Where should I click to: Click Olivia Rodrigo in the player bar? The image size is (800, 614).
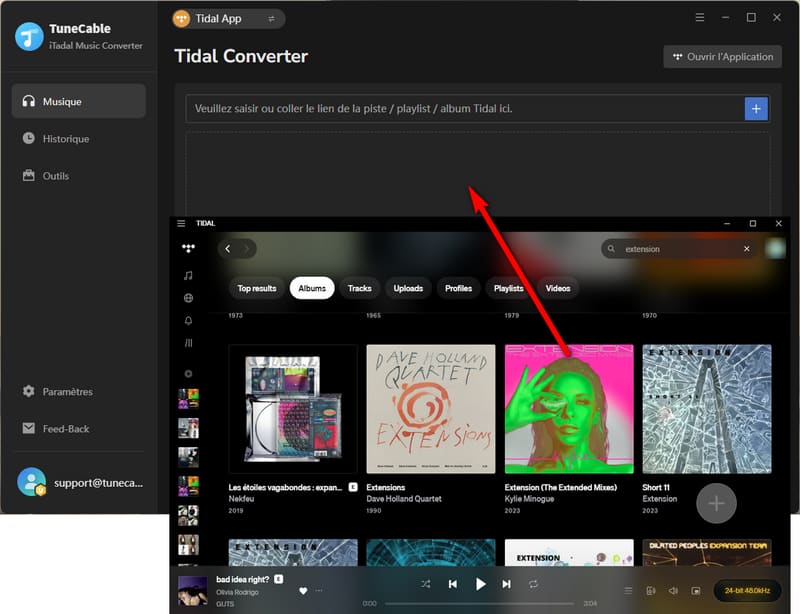(x=237, y=593)
